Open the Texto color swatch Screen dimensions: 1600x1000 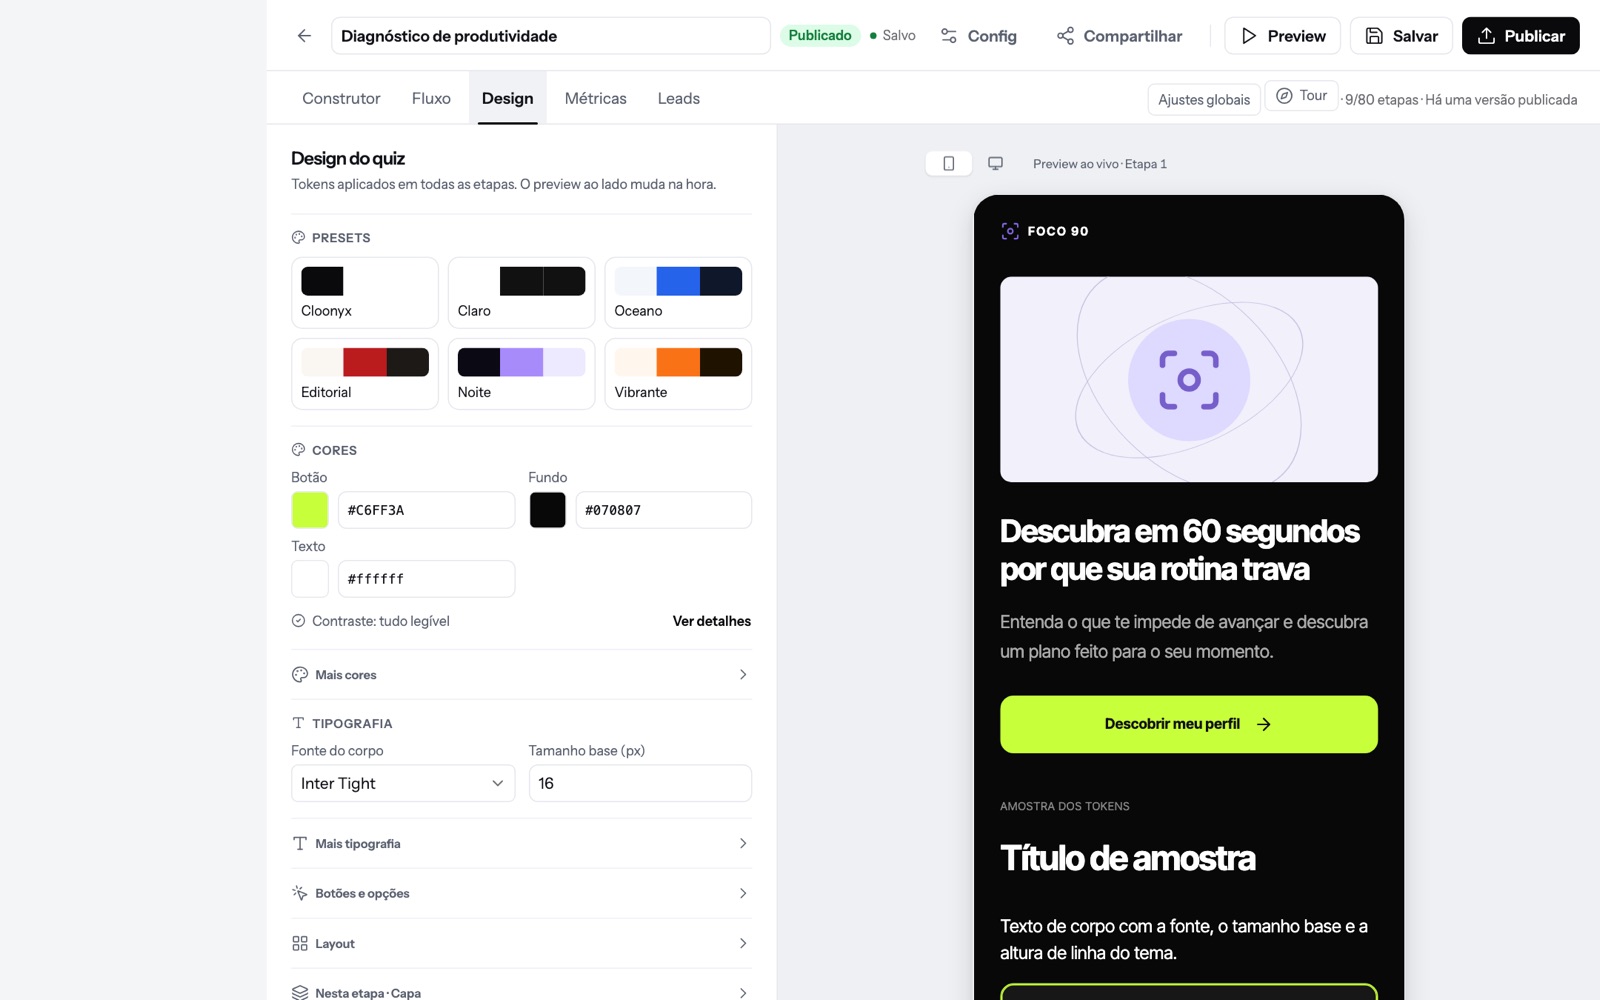(x=310, y=579)
